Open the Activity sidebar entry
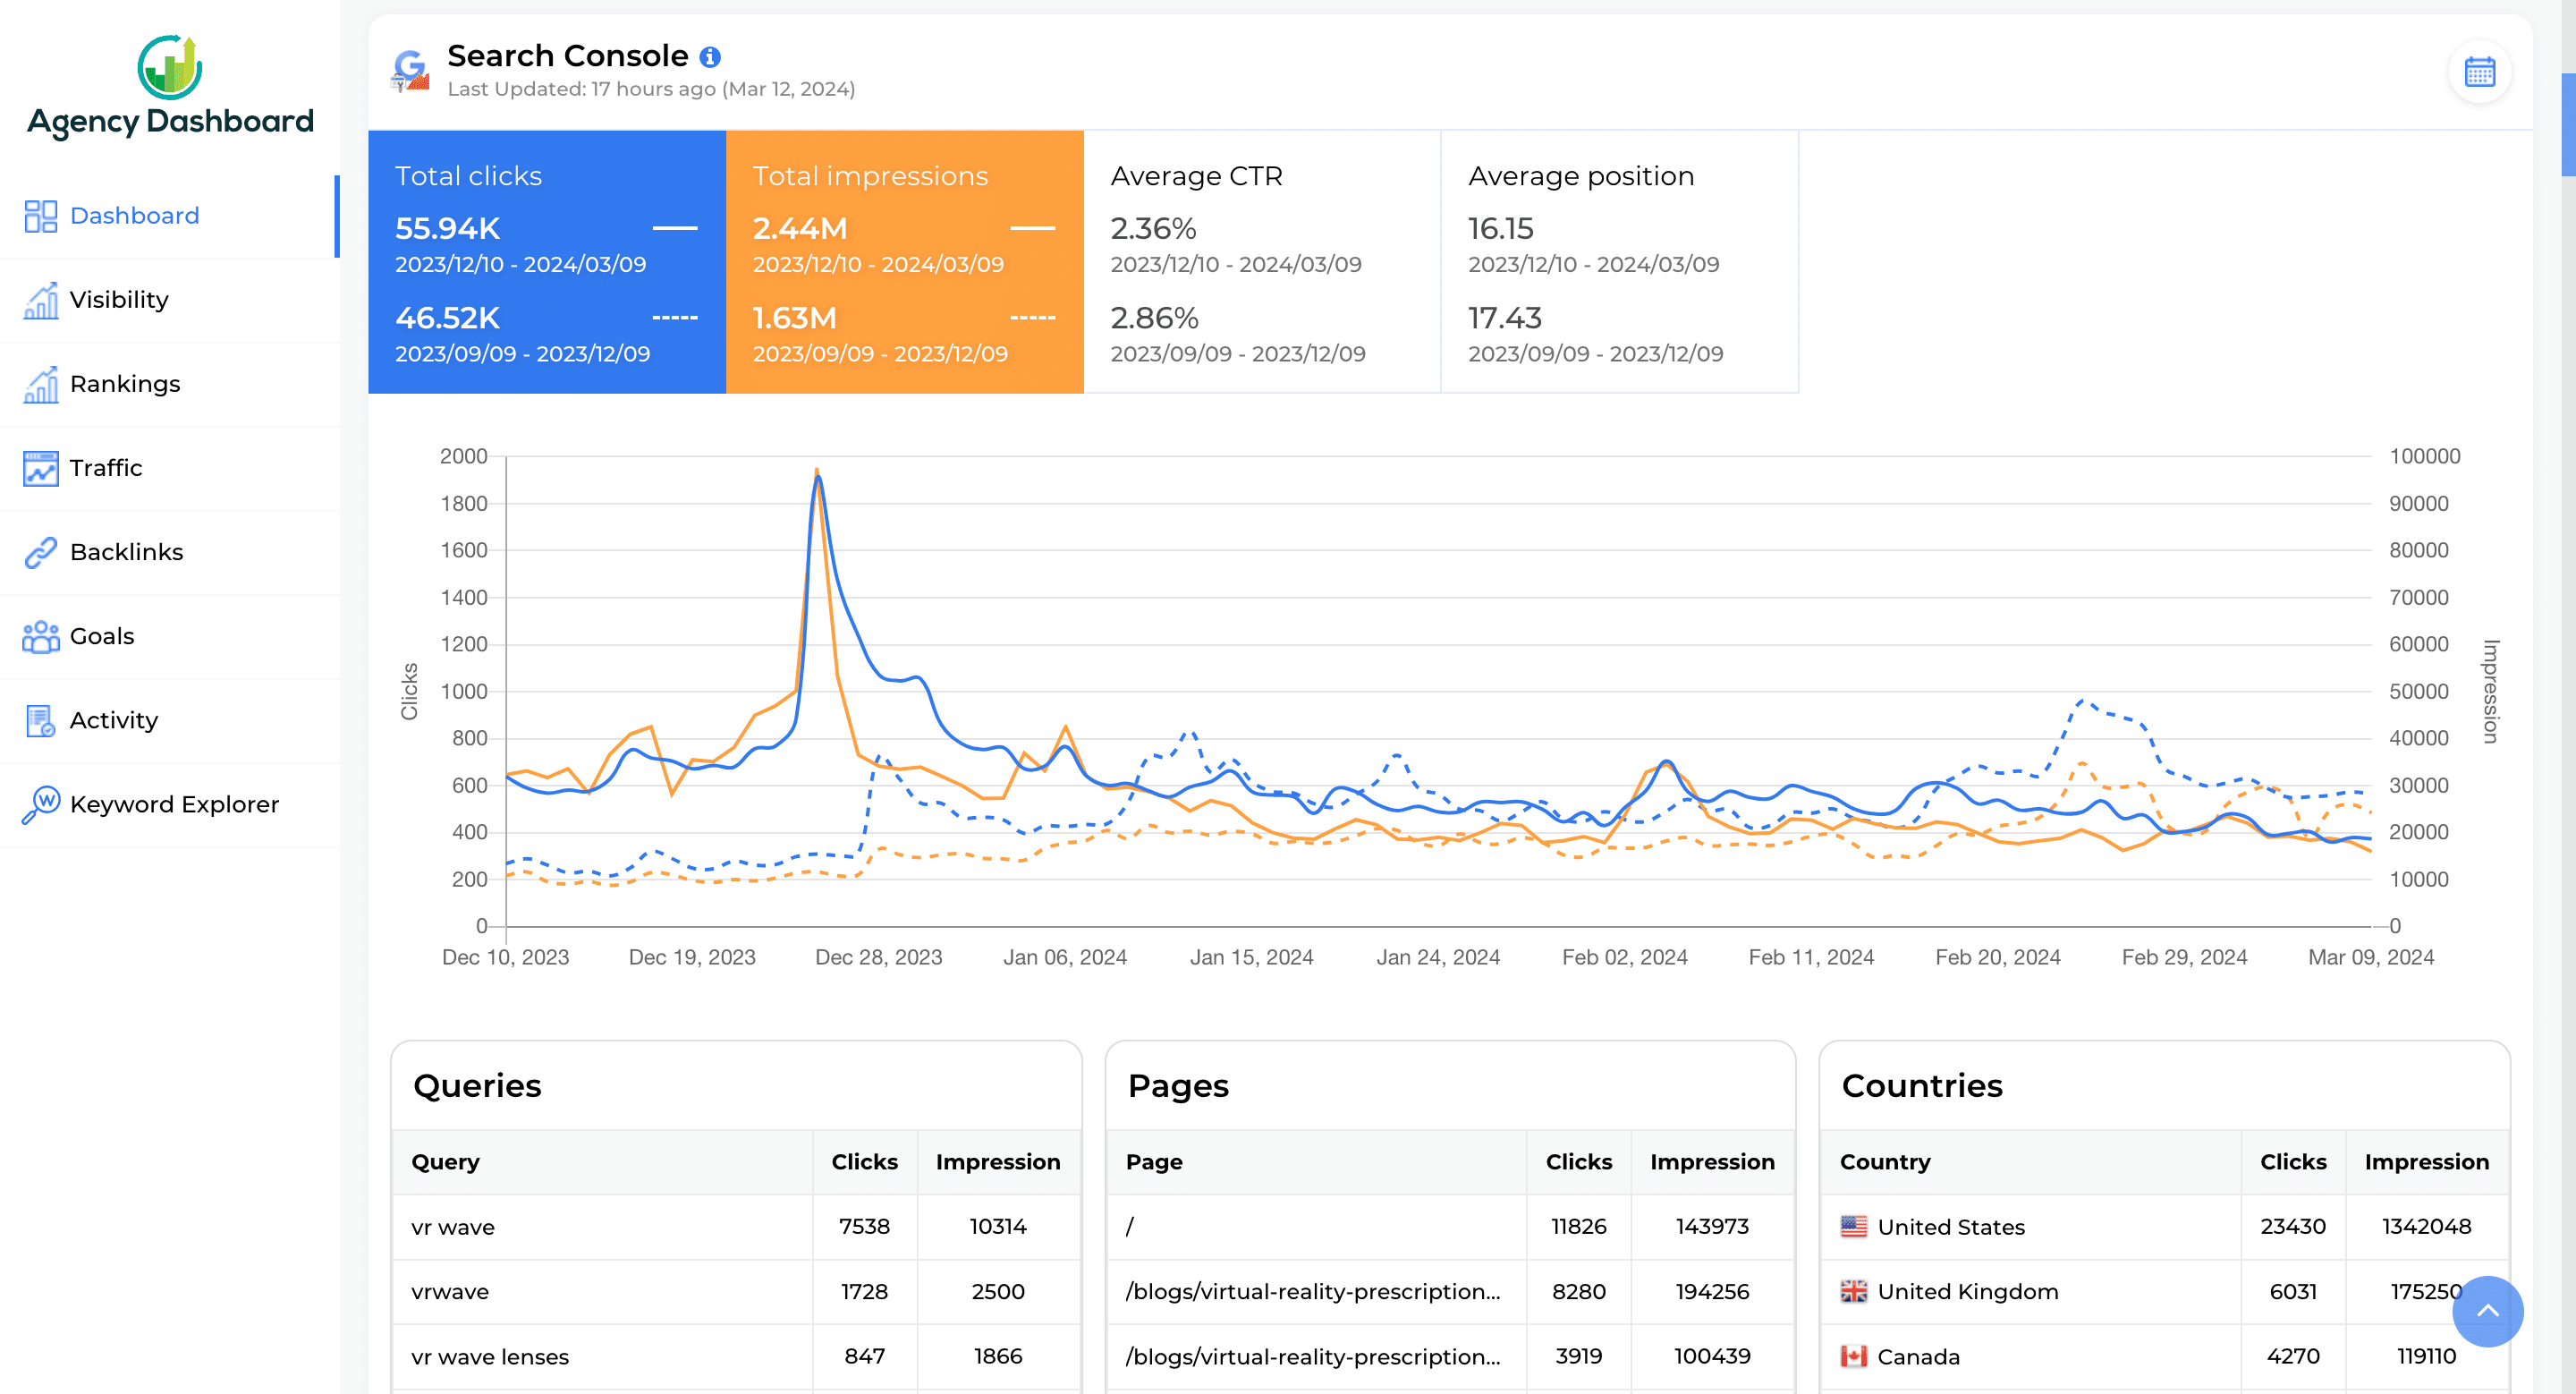Viewport: 2576px width, 1394px height. [x=170, y=720]
